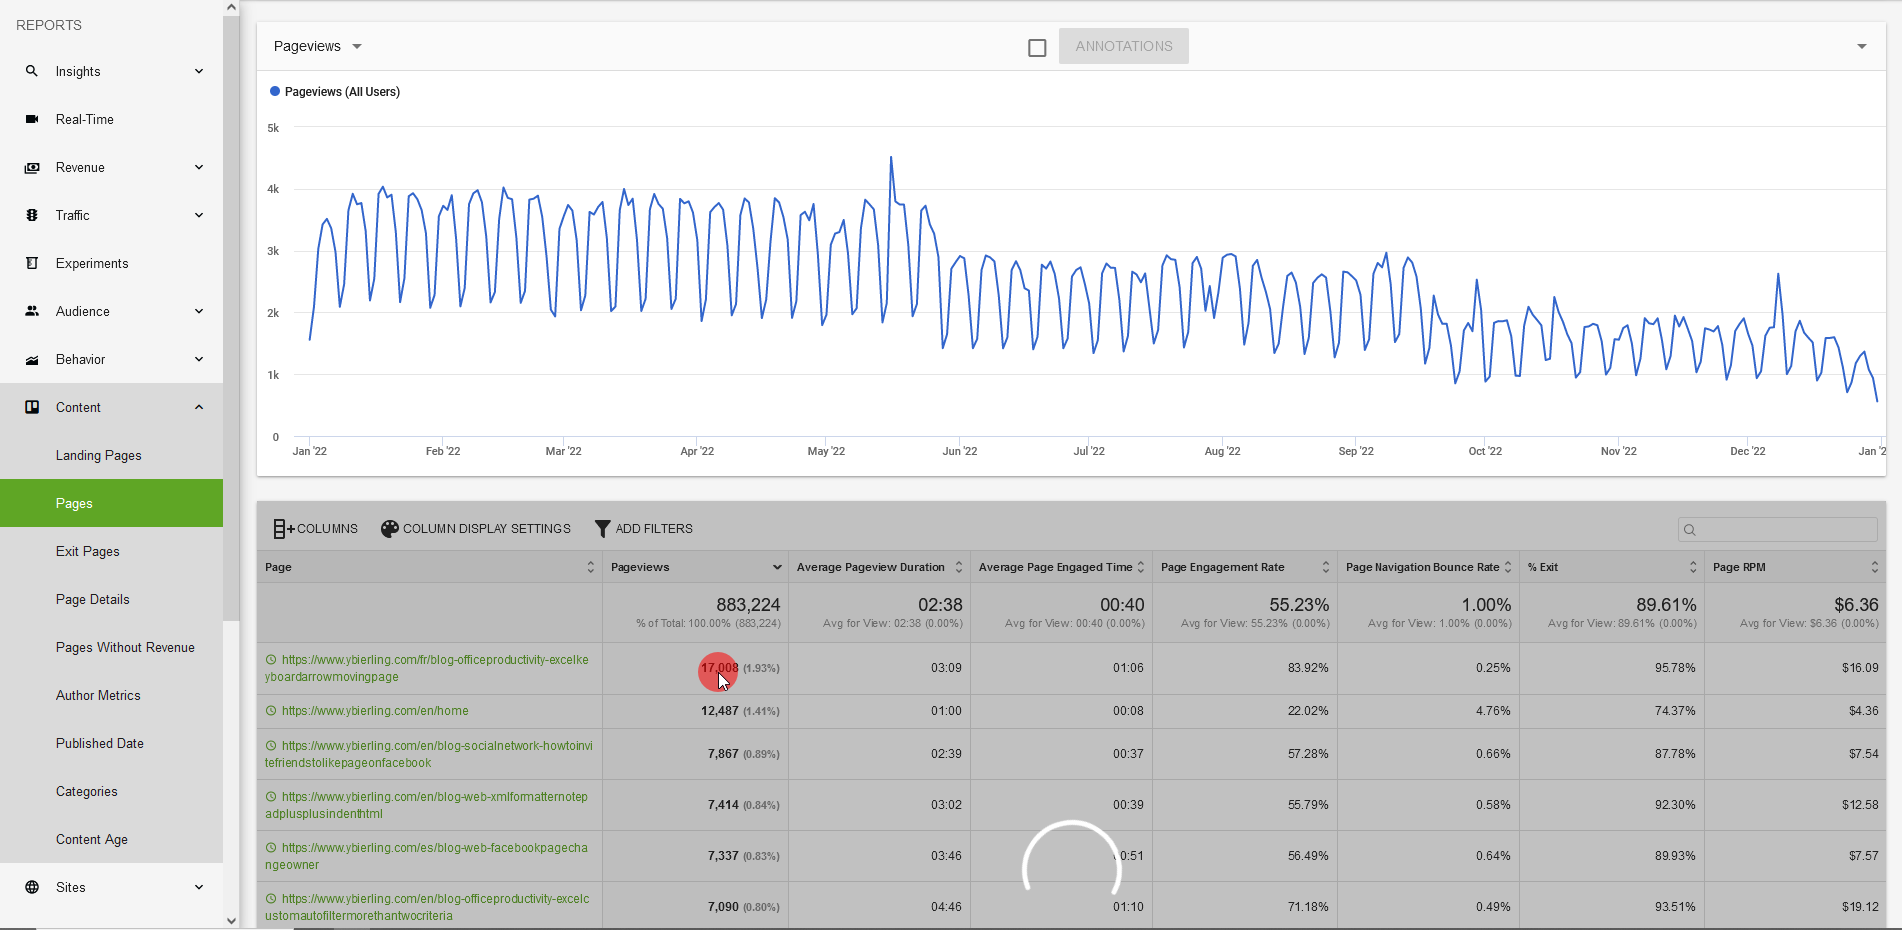Enable the Annotations checkbox

[1036, 47]
